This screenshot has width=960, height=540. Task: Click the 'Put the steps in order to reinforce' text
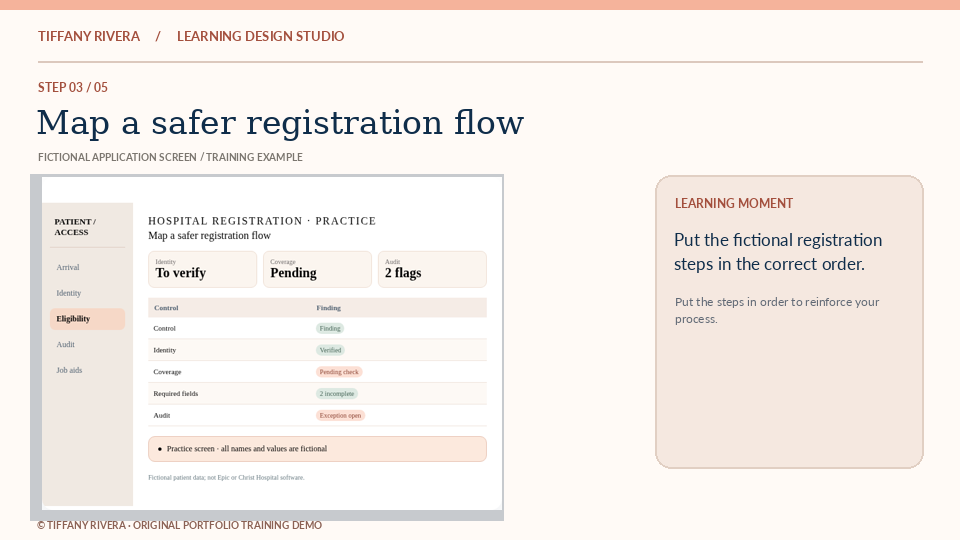click(x=777, y=310)
